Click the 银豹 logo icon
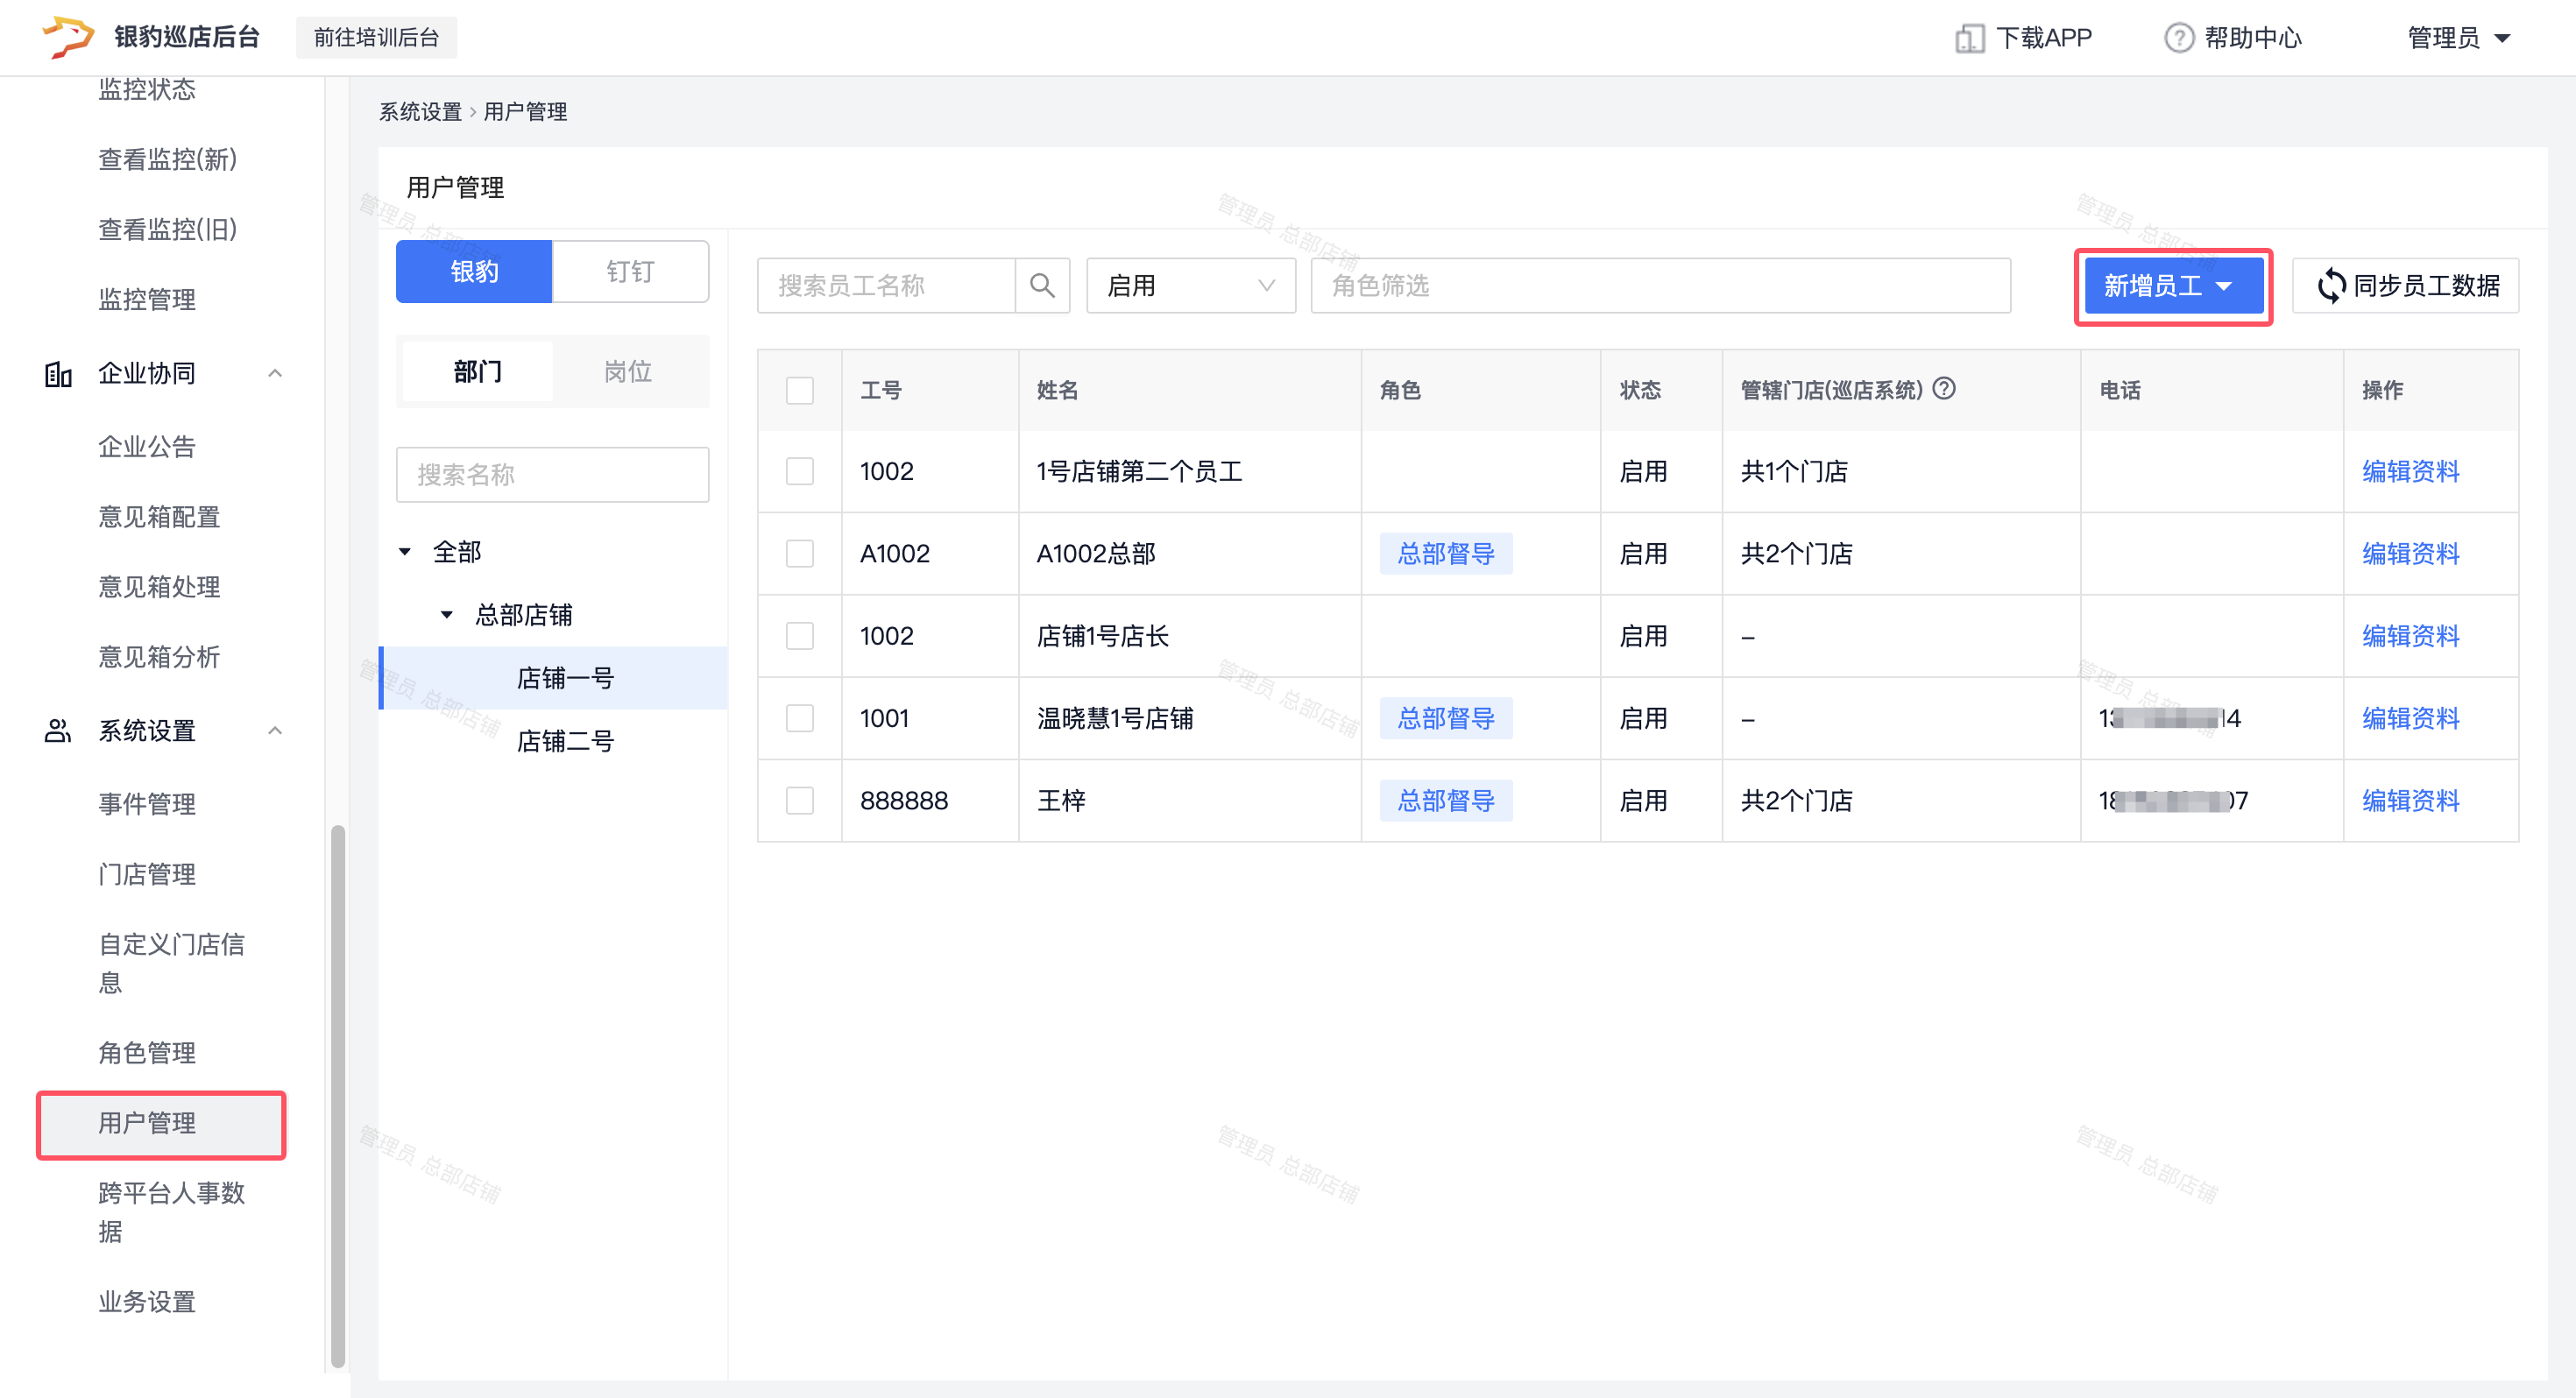 [x=67, y=36]
